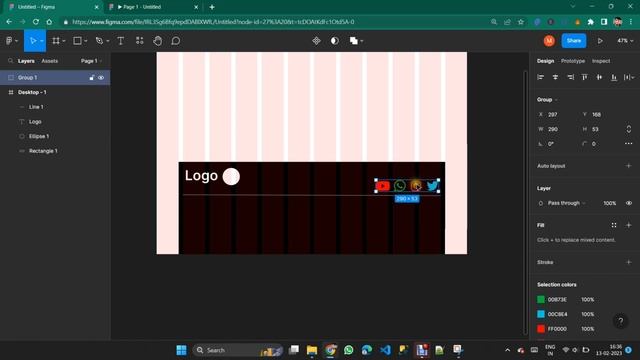Open File Explorer from taskbar
Viewport: 640px width, 360px height.
coord(312,350)
